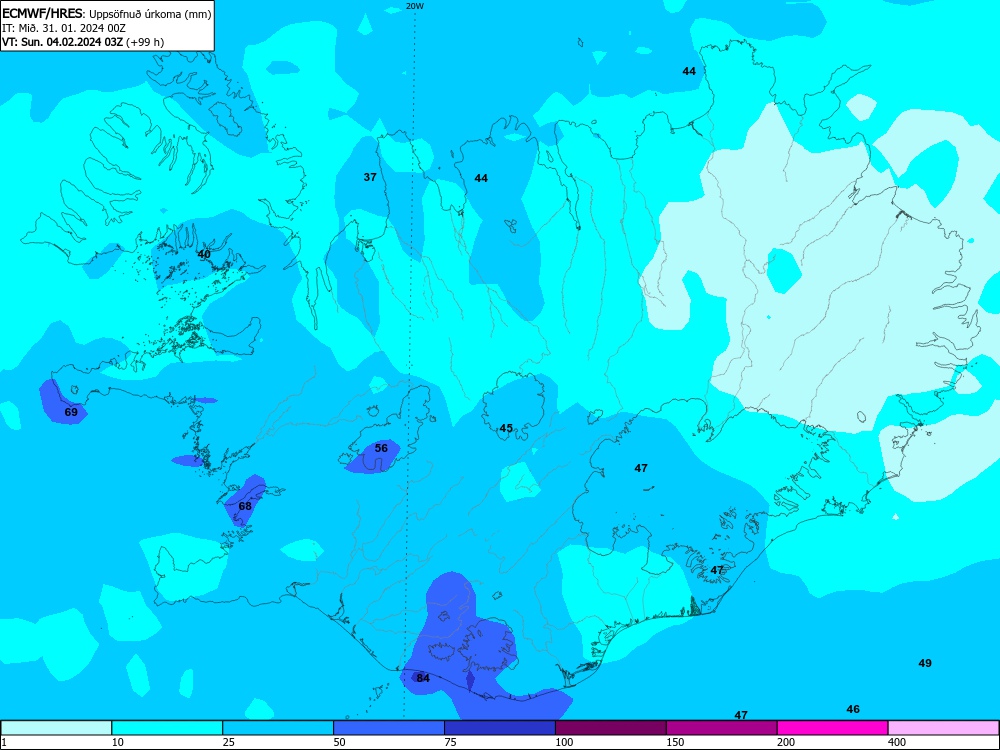
Task: Pick the sky blue 25–50 mm legend swatch
Action: [x=278, y=728]
